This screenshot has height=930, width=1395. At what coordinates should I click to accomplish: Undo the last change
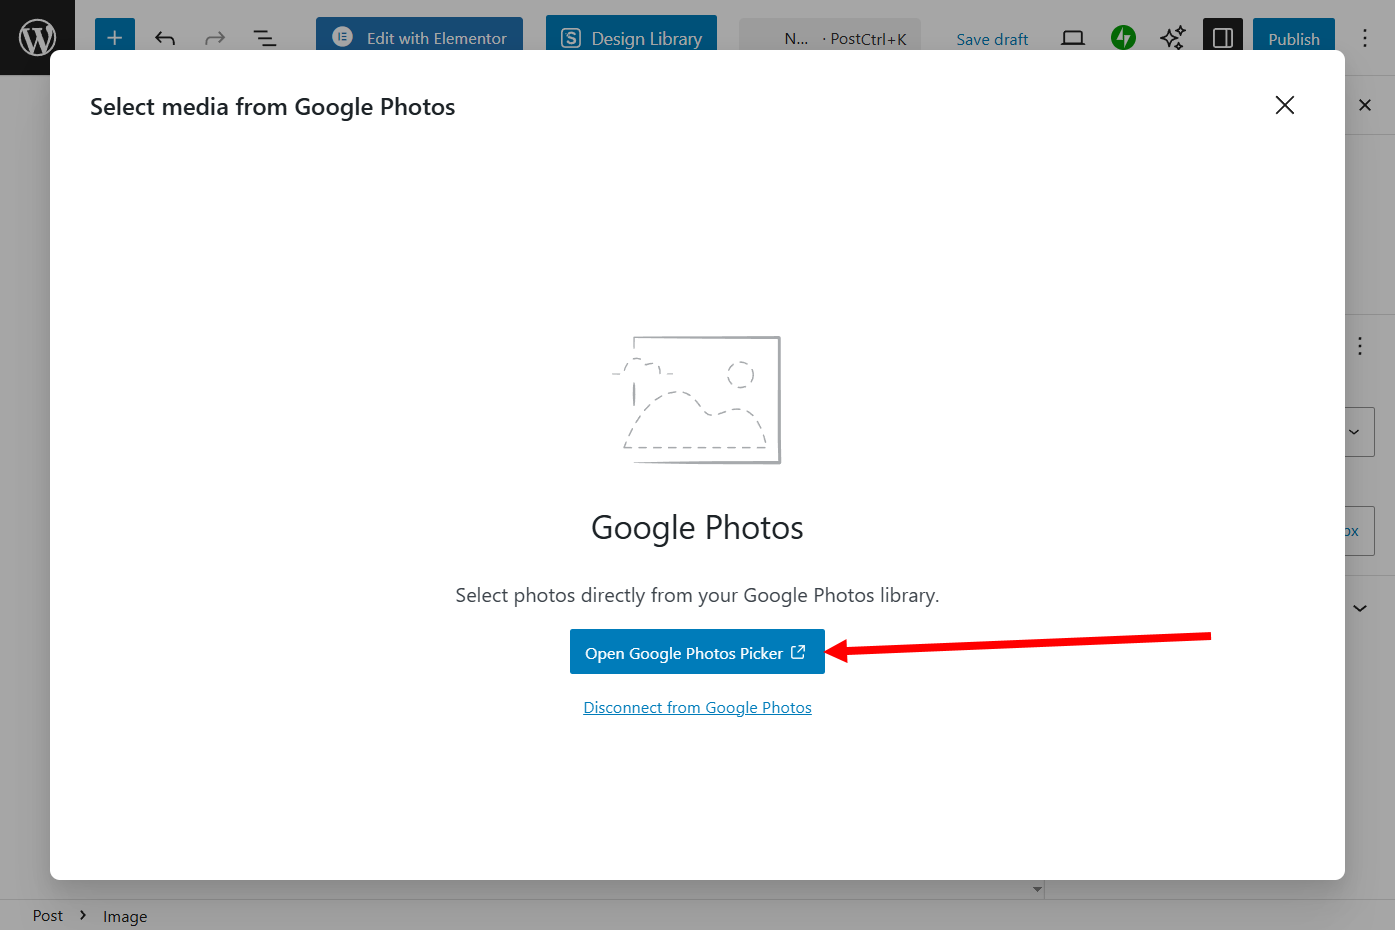tap(165, 39)
